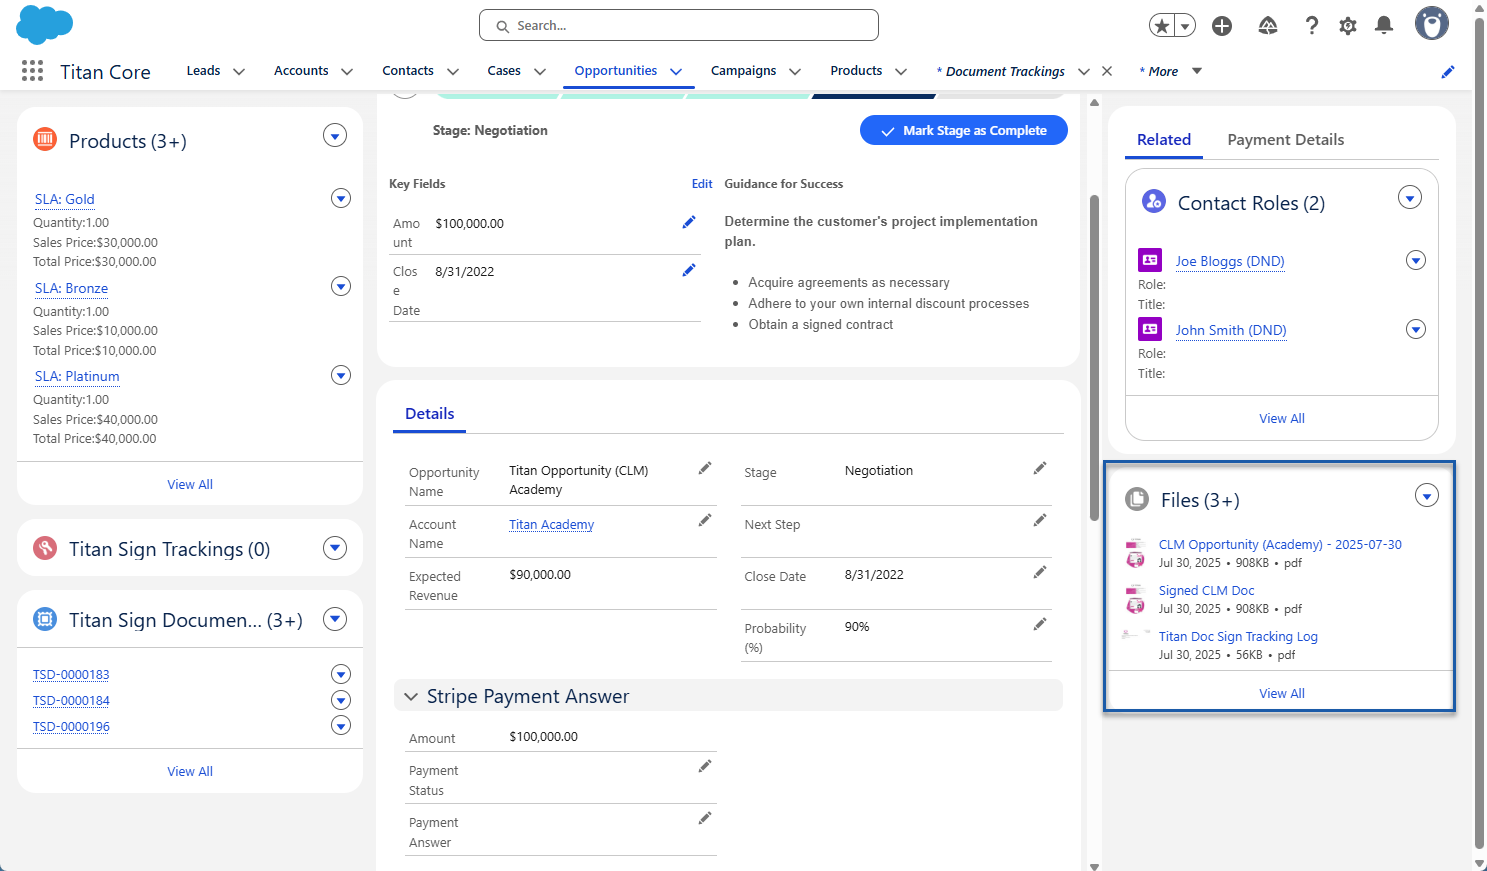
Task: Click Mark Stage as Complete
Action: pos(963,130)
